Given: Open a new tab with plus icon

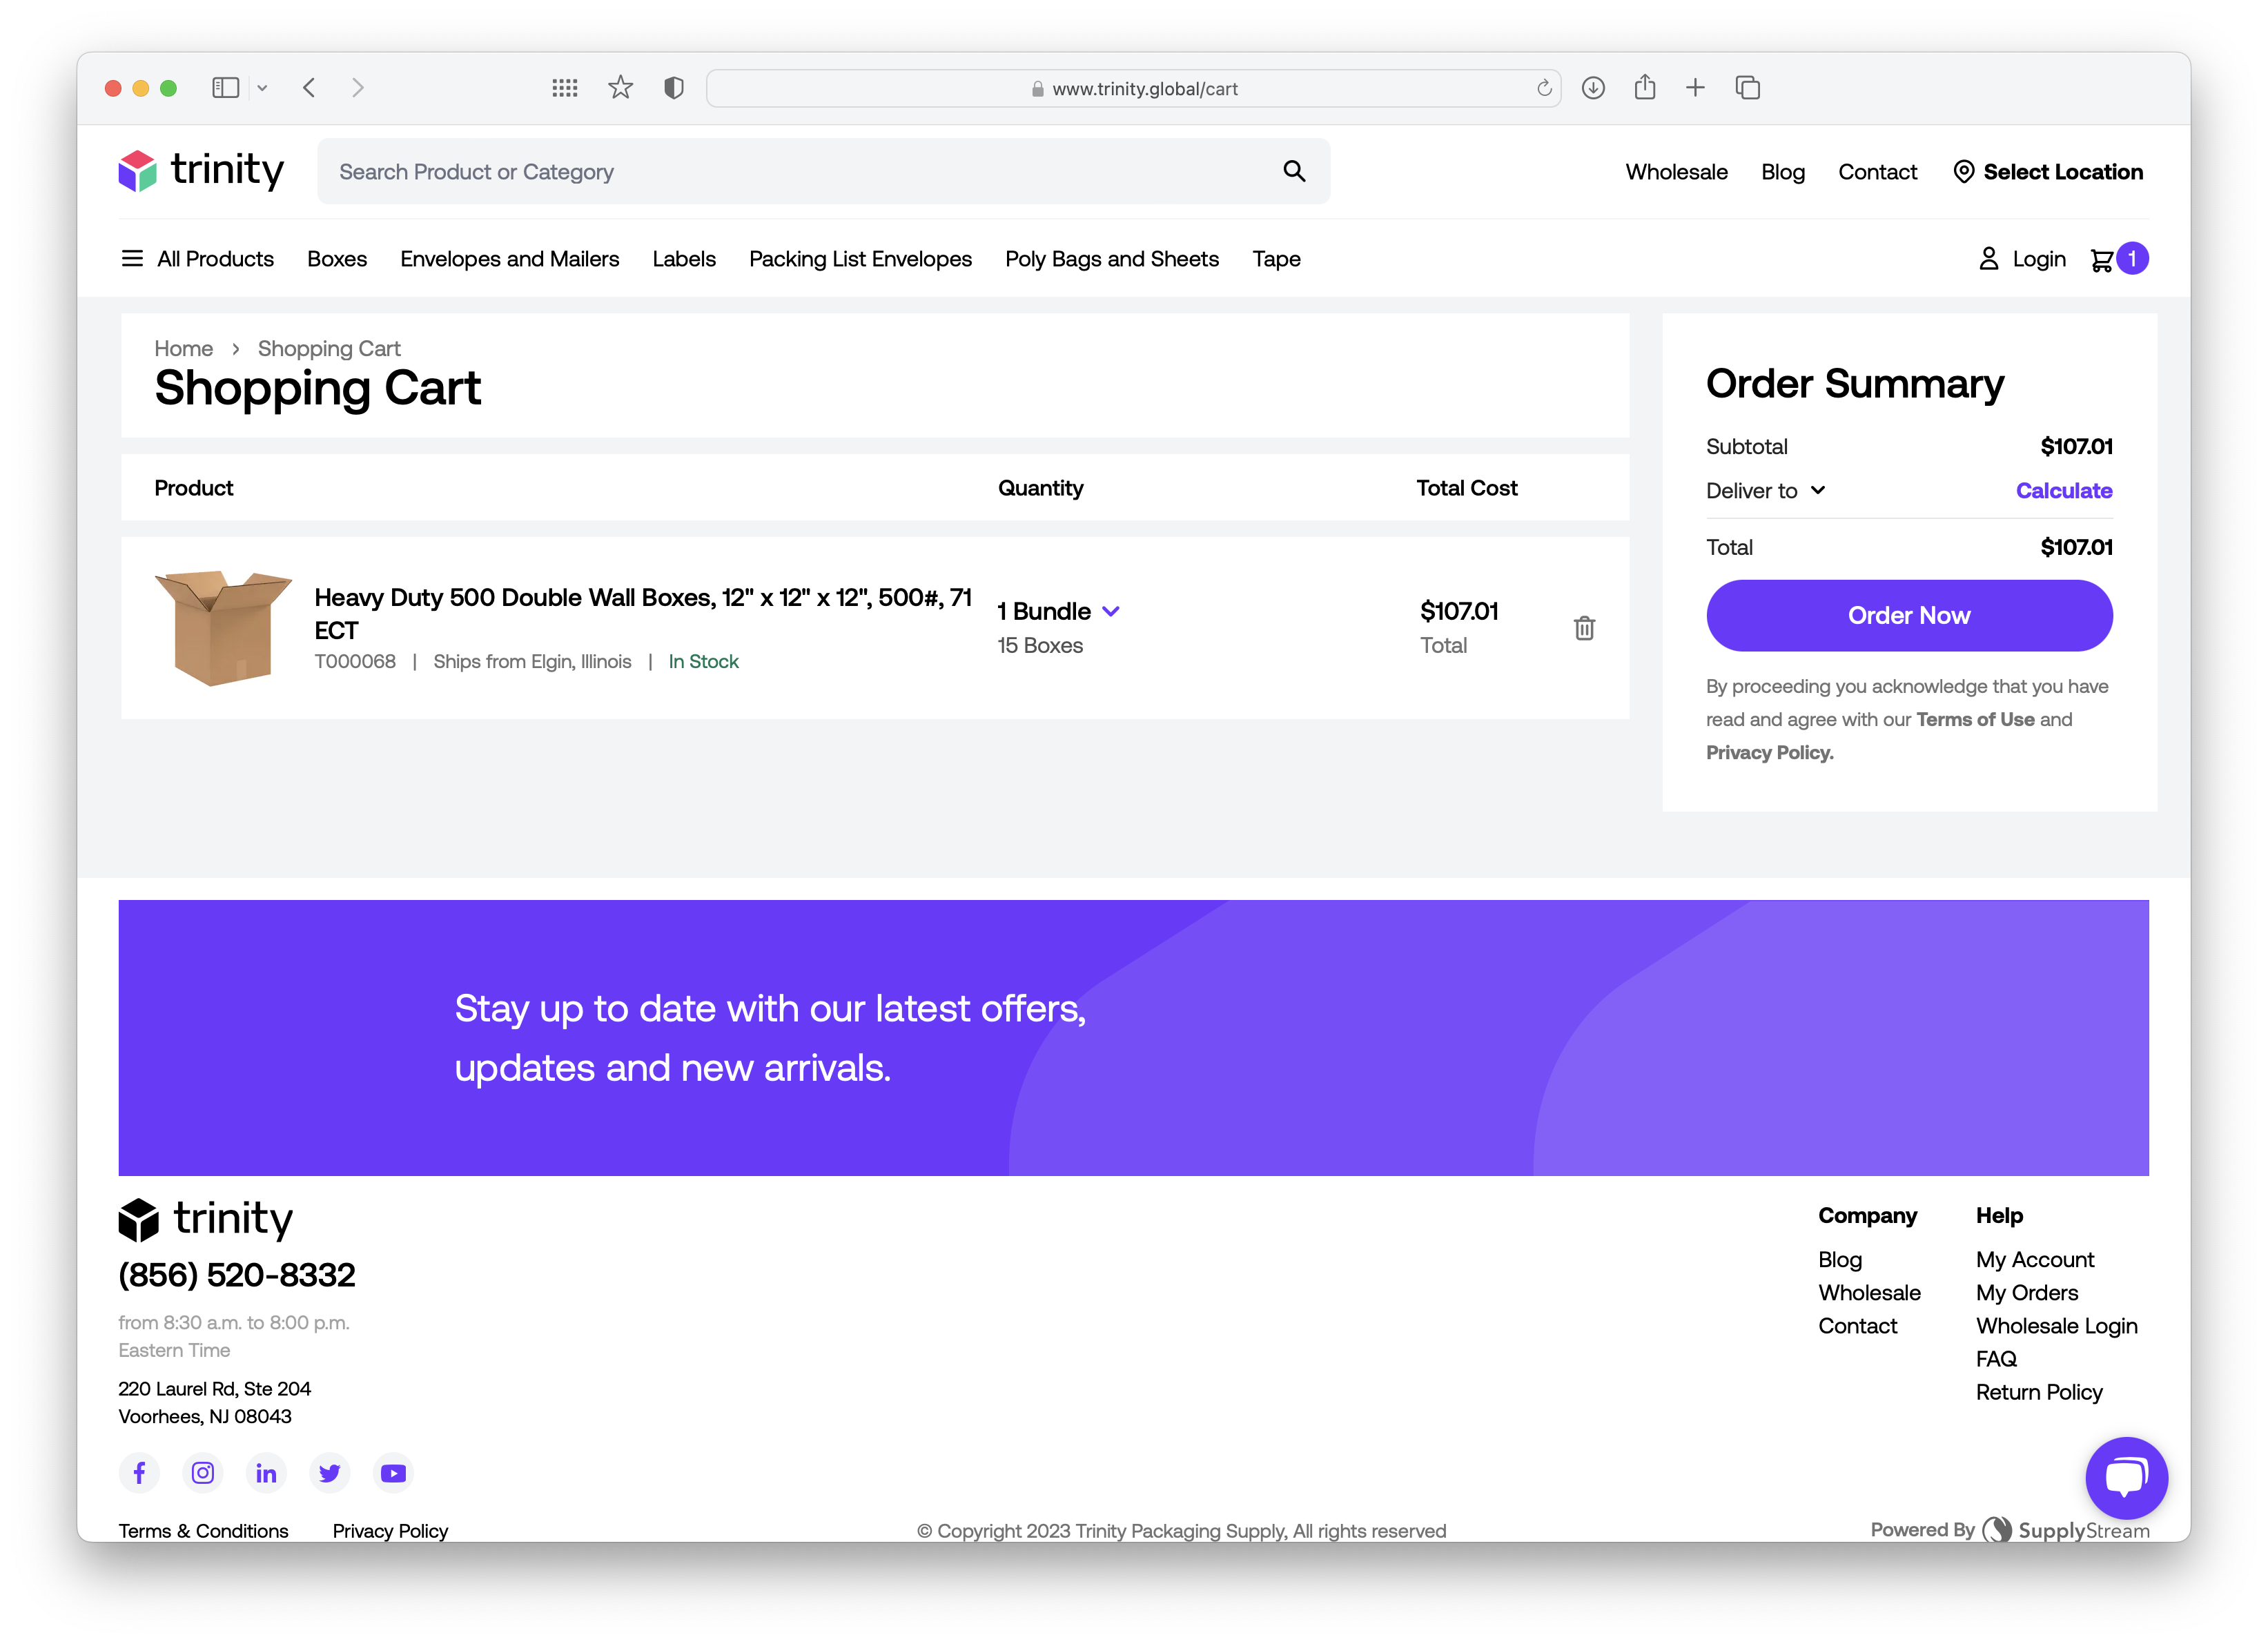Looking at the screenshot, I should pyautogui.click(x=1695, y=88).
